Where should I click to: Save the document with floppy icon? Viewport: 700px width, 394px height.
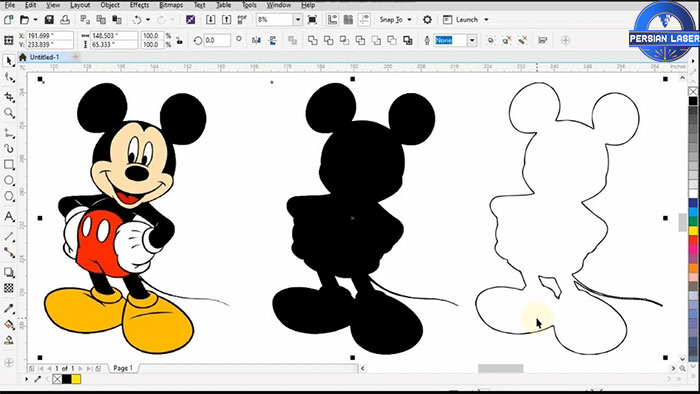pos(49,20)
